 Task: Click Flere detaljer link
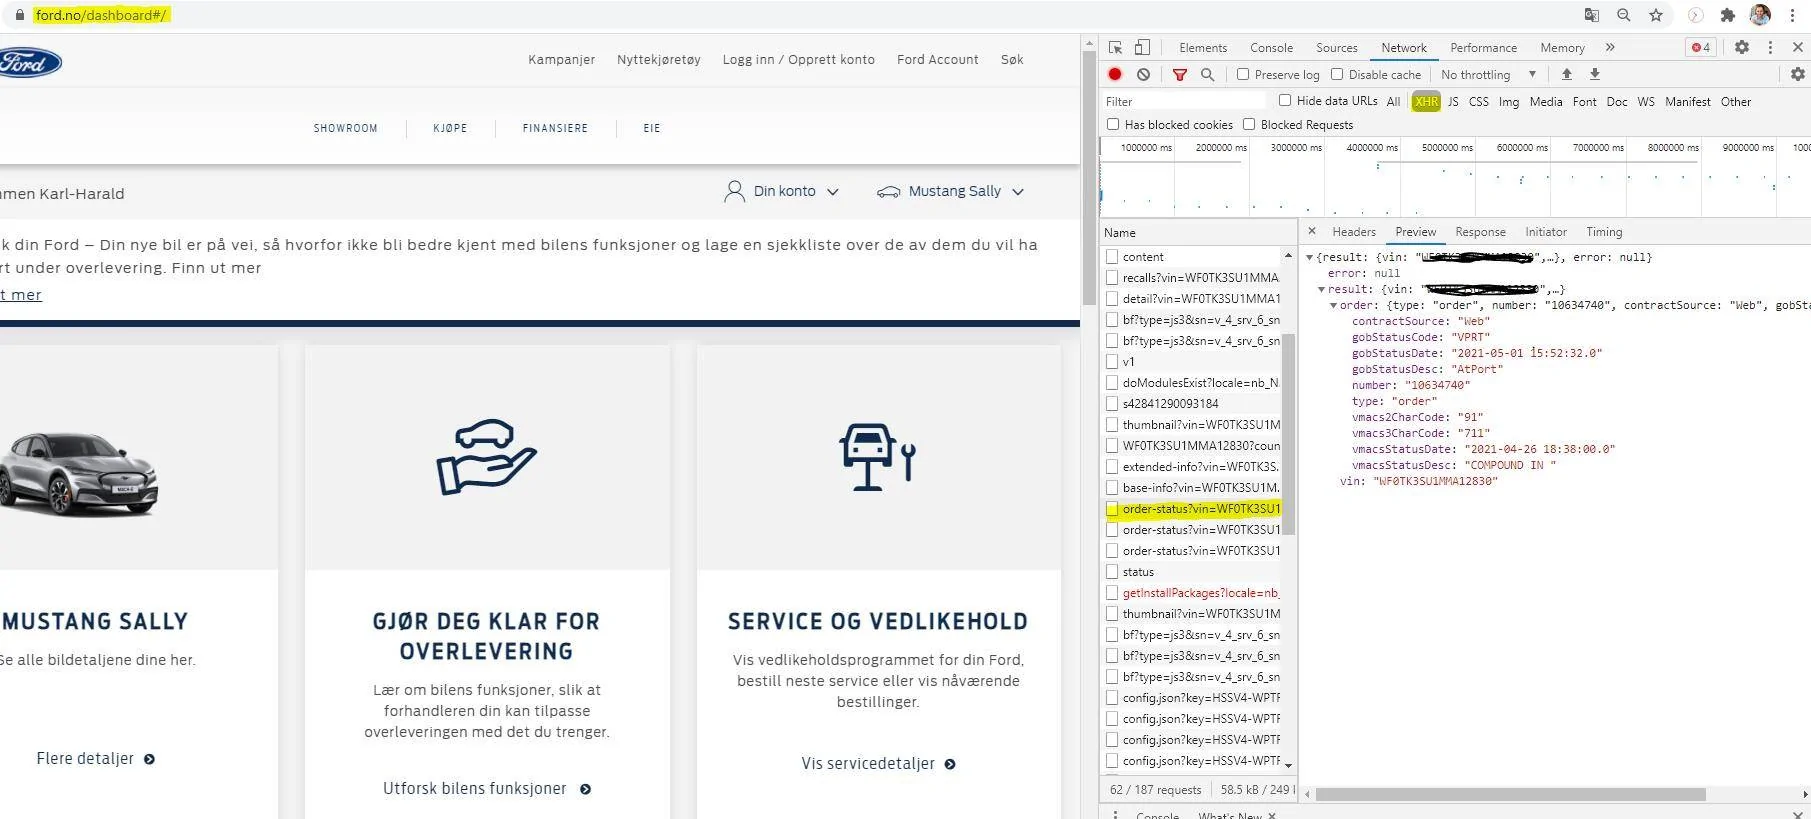[96, 758]
